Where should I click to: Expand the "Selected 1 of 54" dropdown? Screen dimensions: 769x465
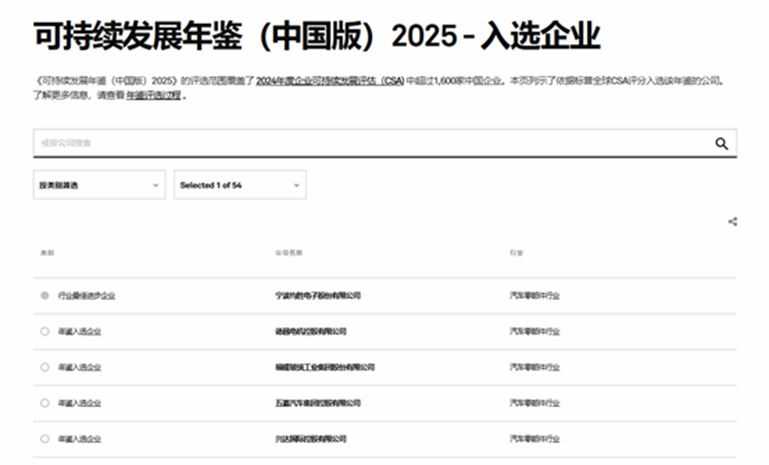240,185
